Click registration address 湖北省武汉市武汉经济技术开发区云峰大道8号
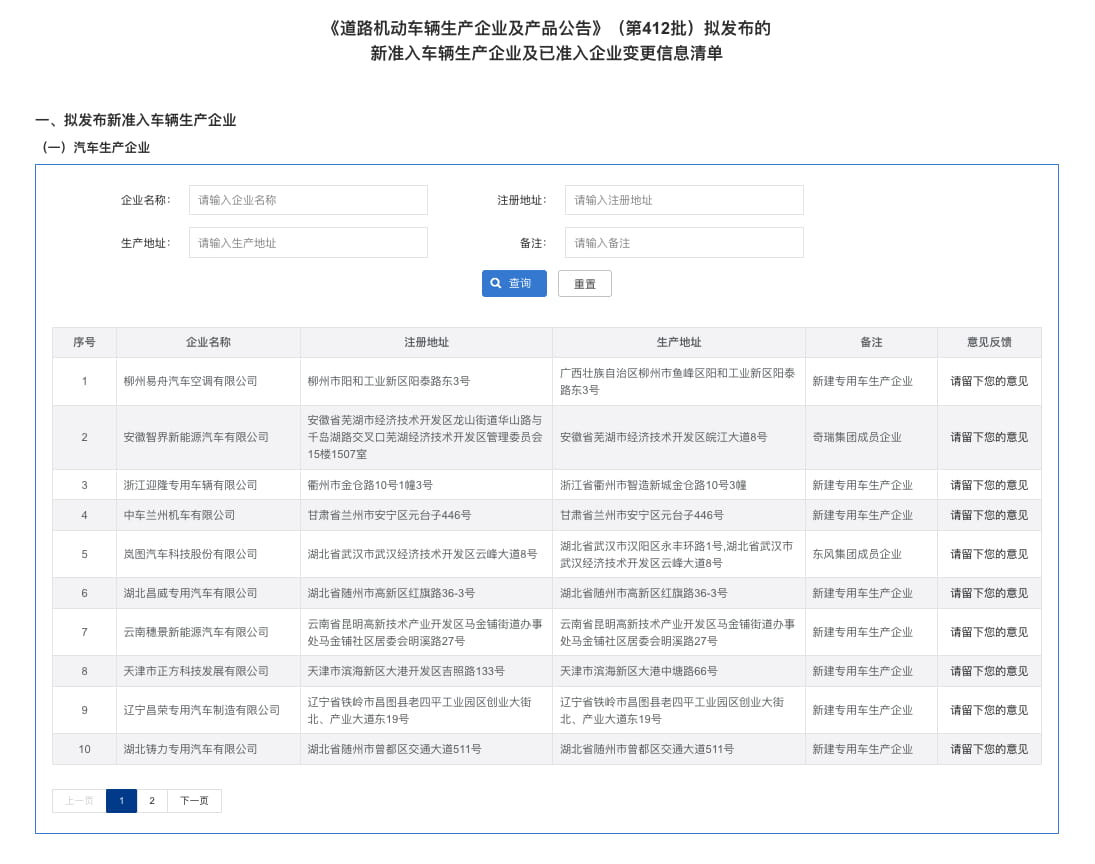Viewport: 1095px width, 864px height. (422, 555)
